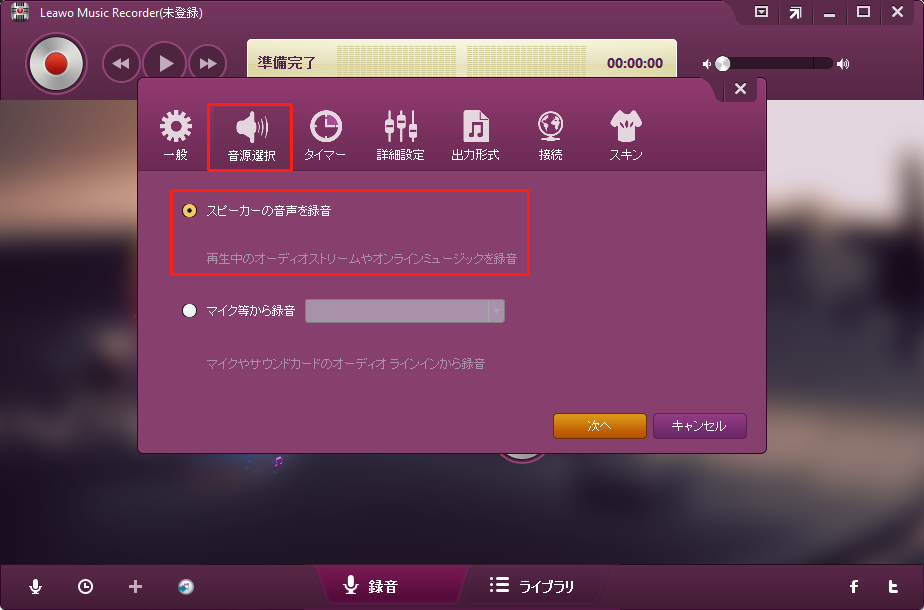Click the microphone icon bottom left
The width and height of the screenshot is (924, 610).
[36, 588]
